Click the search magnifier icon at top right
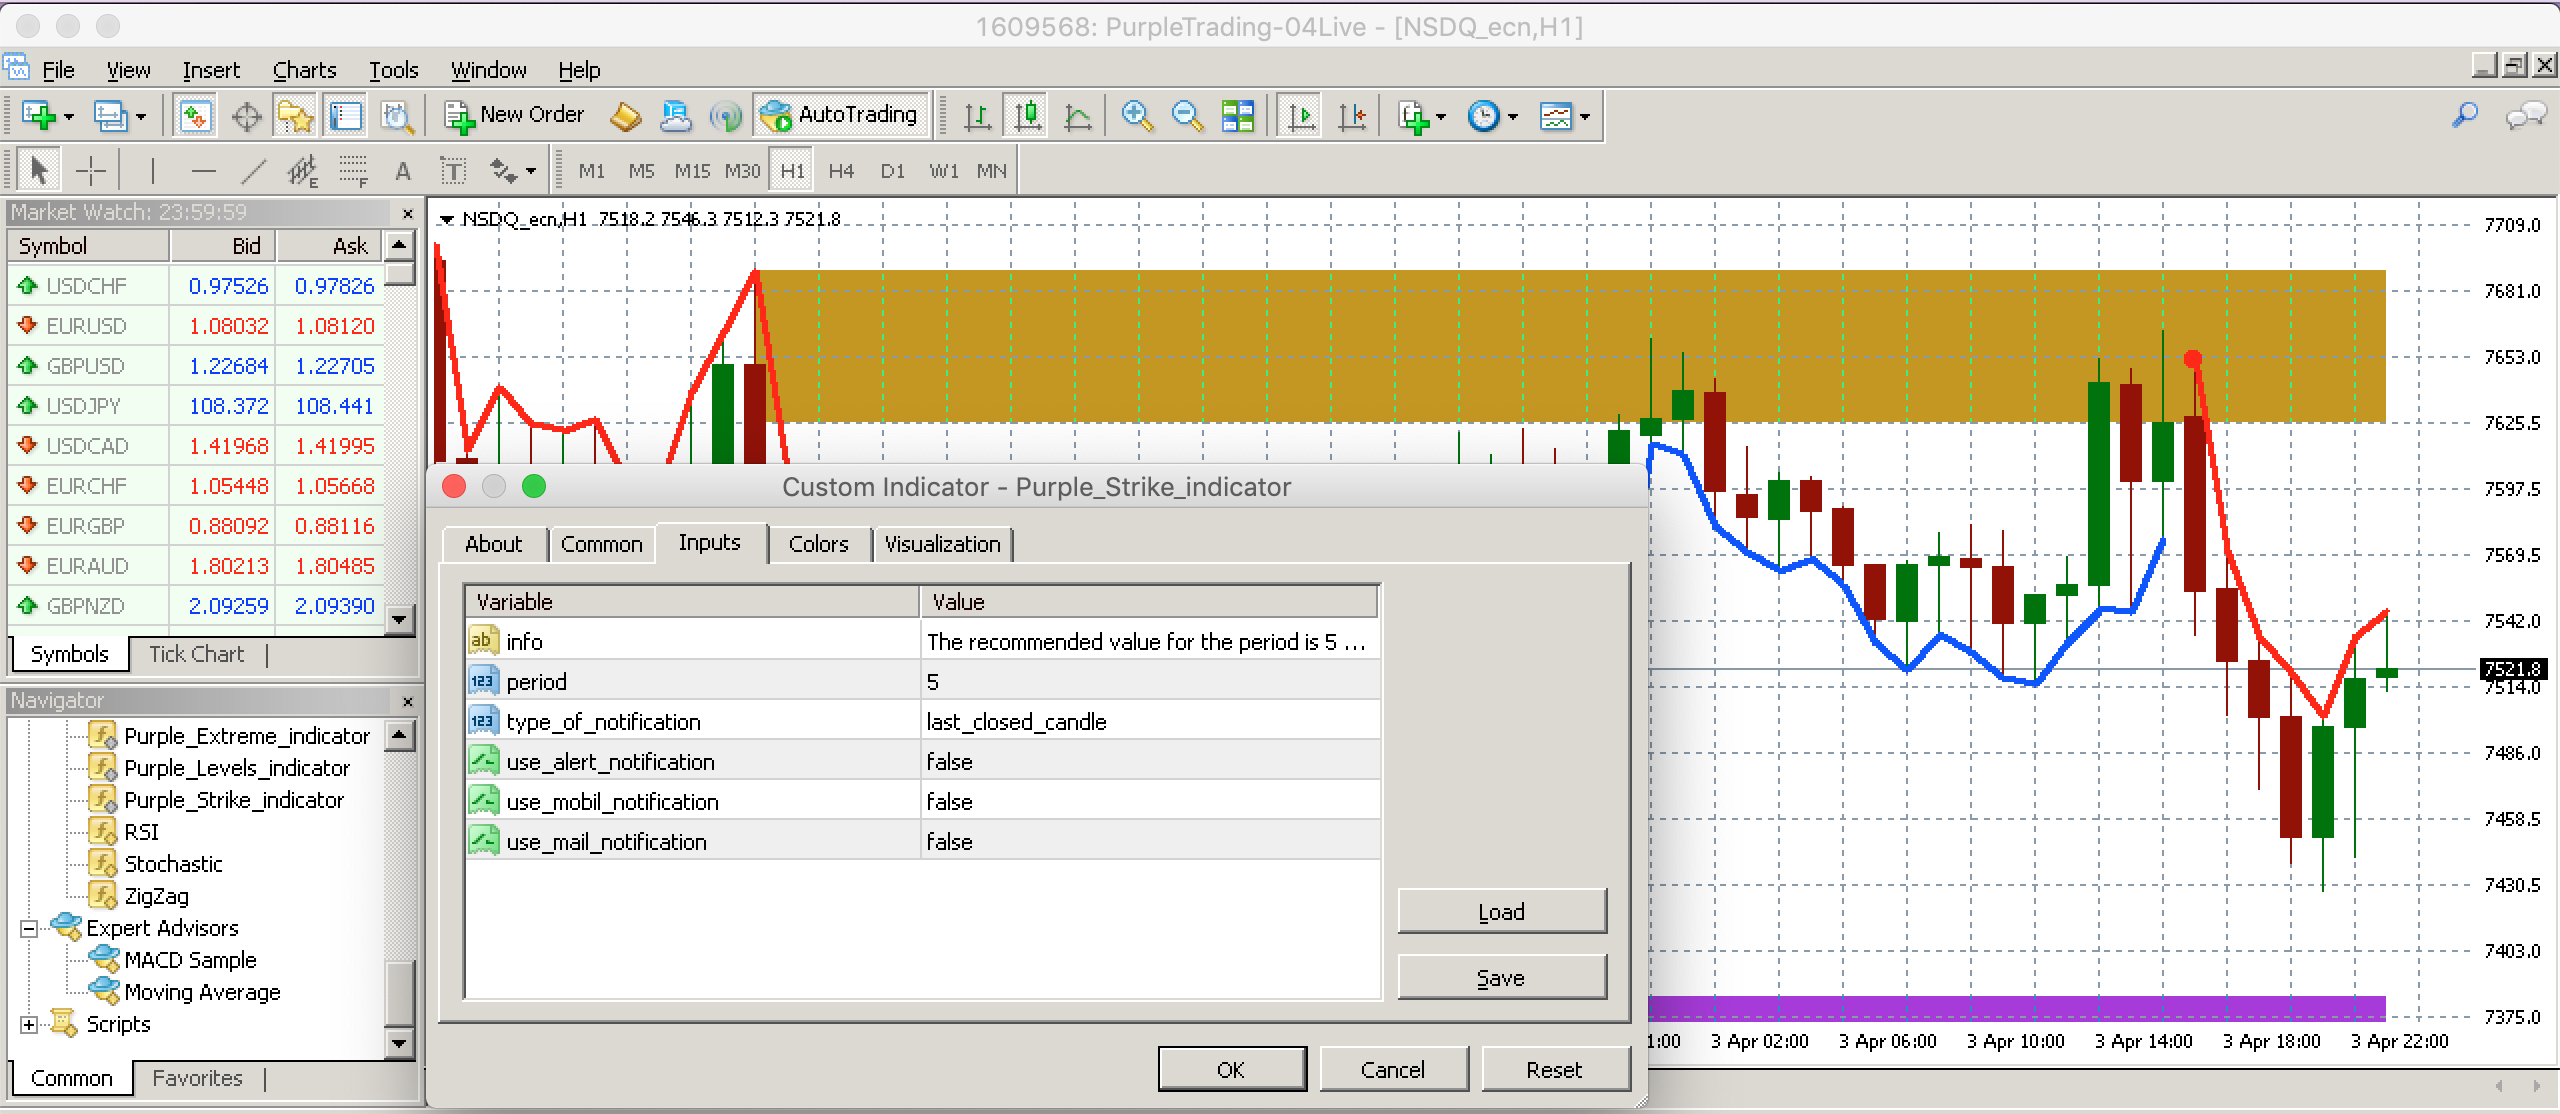 (2465, 116)
